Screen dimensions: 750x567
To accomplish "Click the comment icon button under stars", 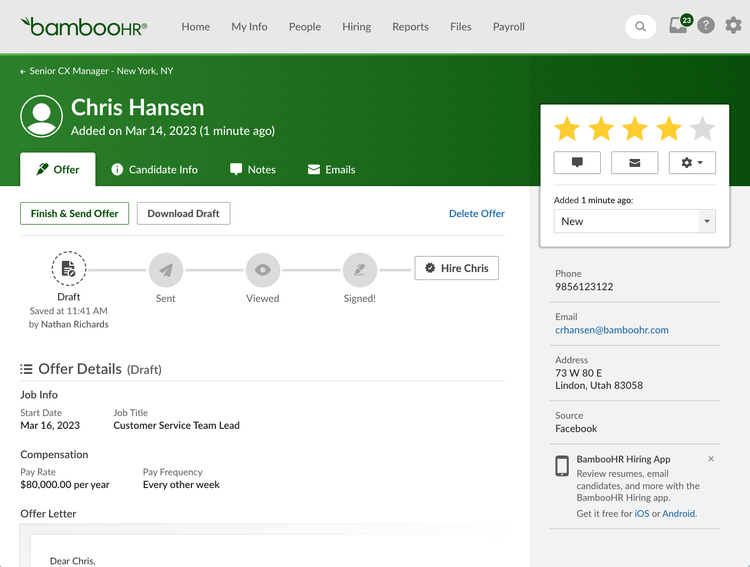I will click(577, 163).
